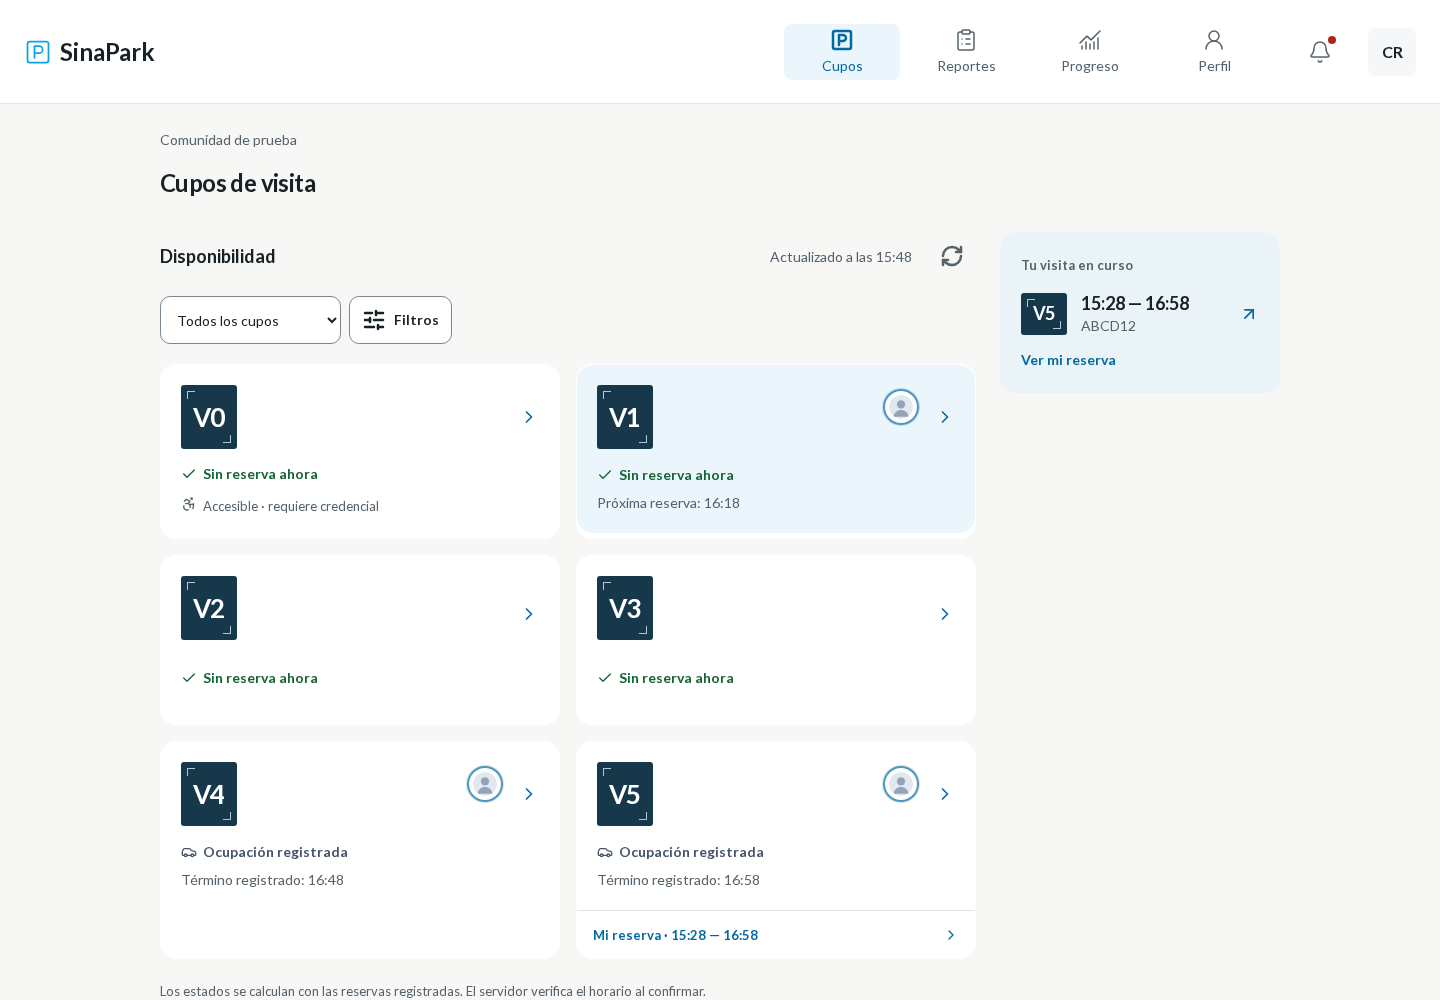Expand V4 card with its chevron

click(x=529, y=794)
